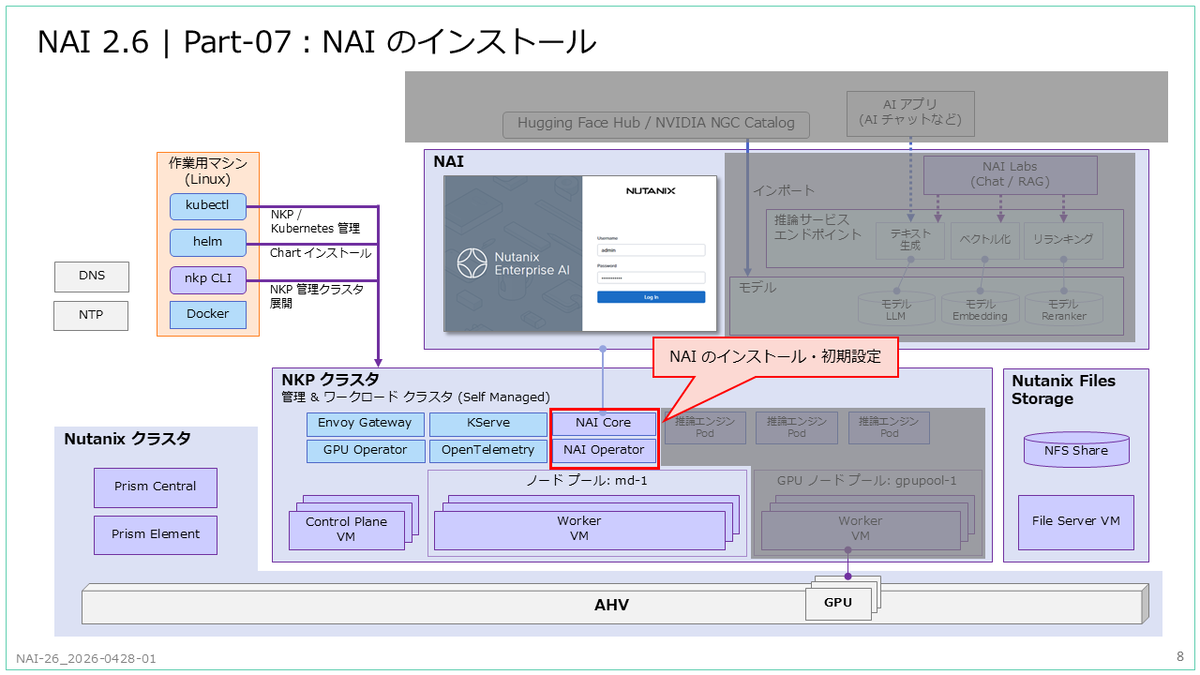1200x675 pixels.
Task: Click the Nutanix クラスタ heading
Action: pyautogui.click(x=127, y=439)
